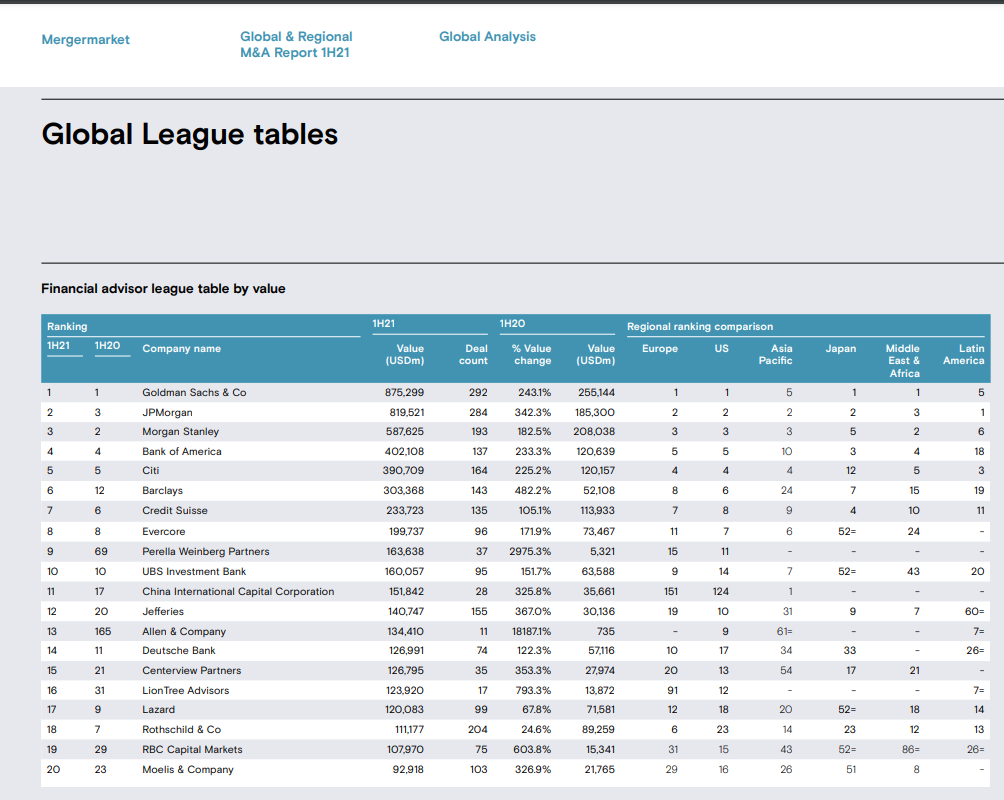The width and height of the screenshot is (1004, 800).
Task: Click the Mergermarket header link
Action: click(x=86, y=39)
